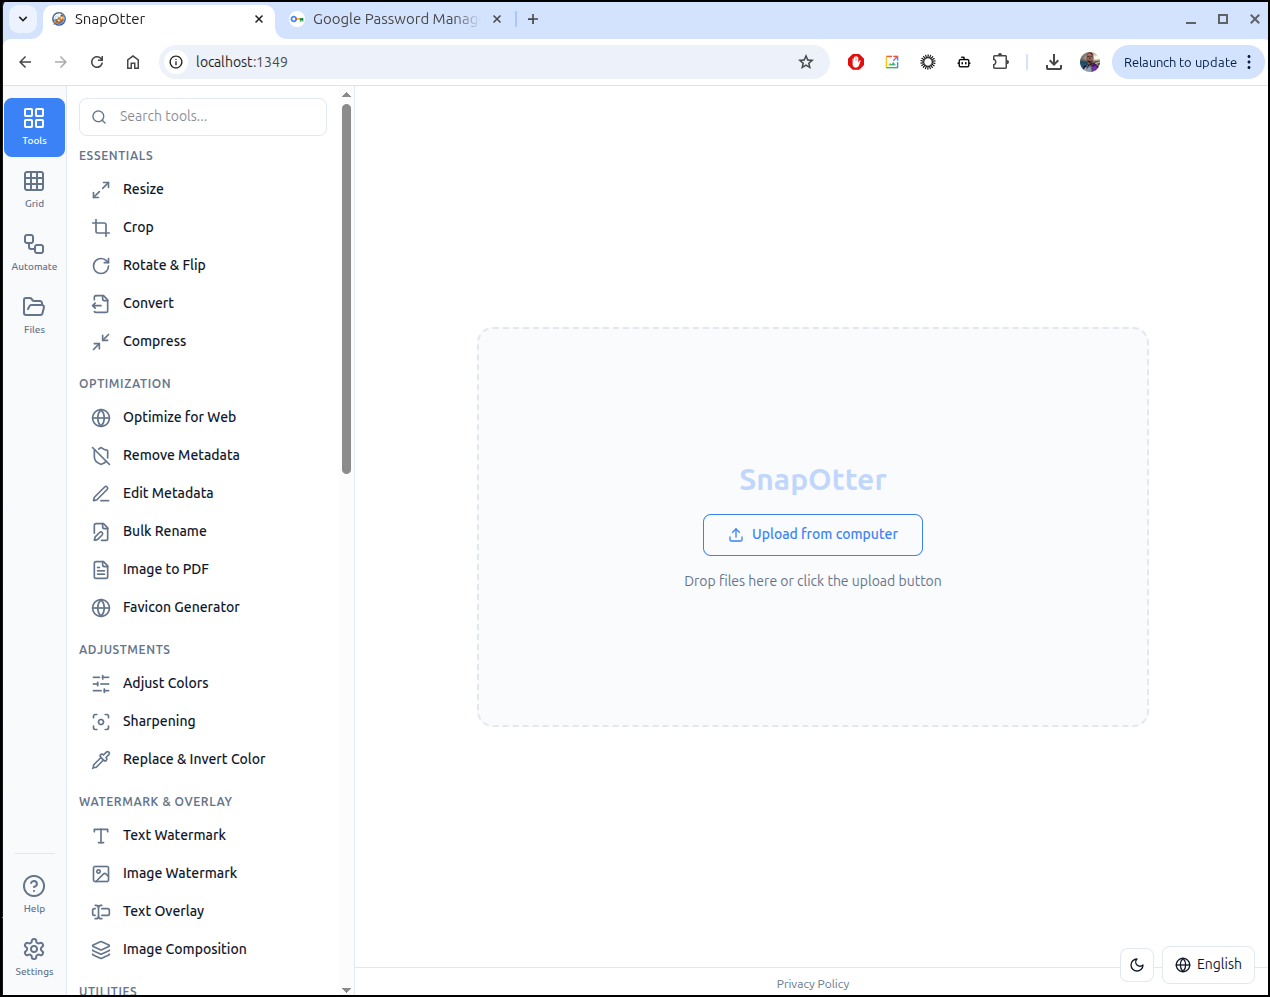1270x997 pixels.
Task: Choose the Rotate & Flip tool icon
Action: 101,265
